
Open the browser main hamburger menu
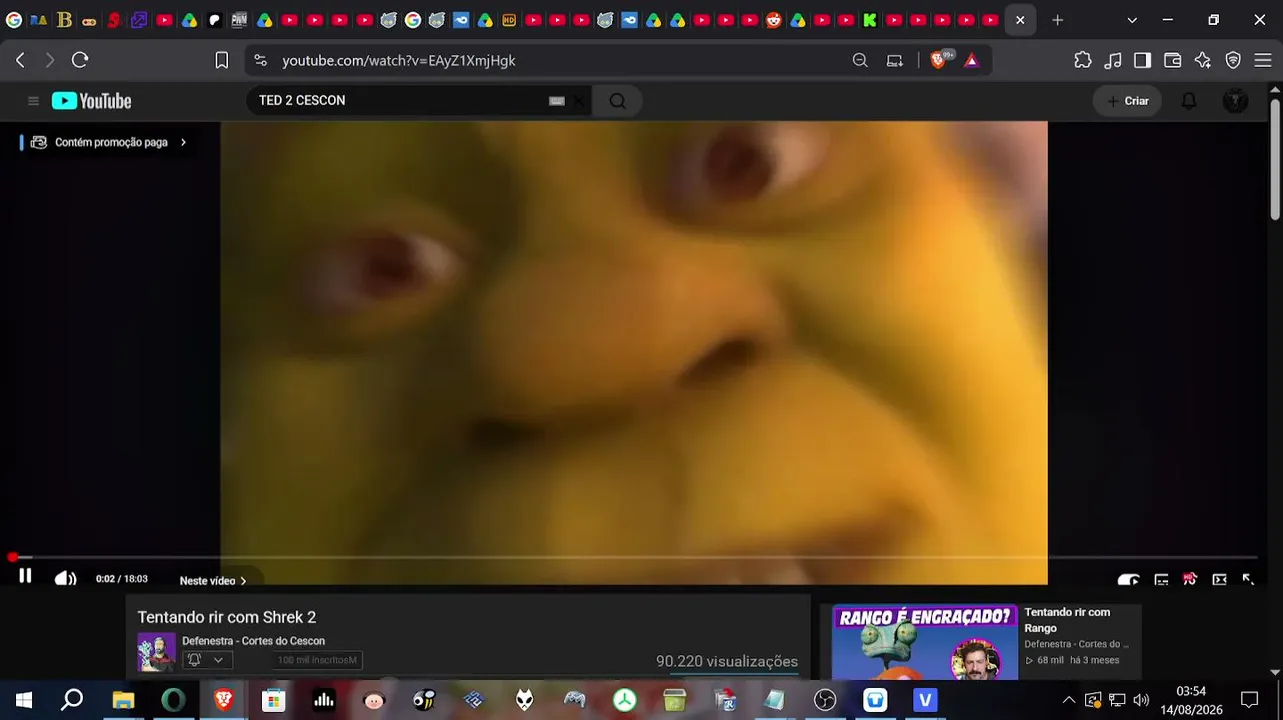1263,60
